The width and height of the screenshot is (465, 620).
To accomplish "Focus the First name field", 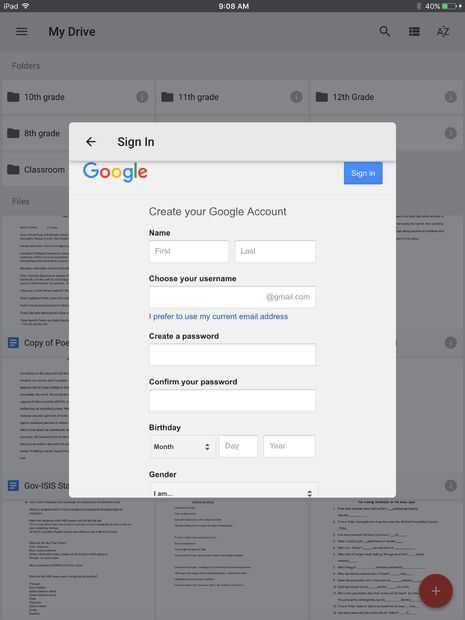I will [189, 251].
